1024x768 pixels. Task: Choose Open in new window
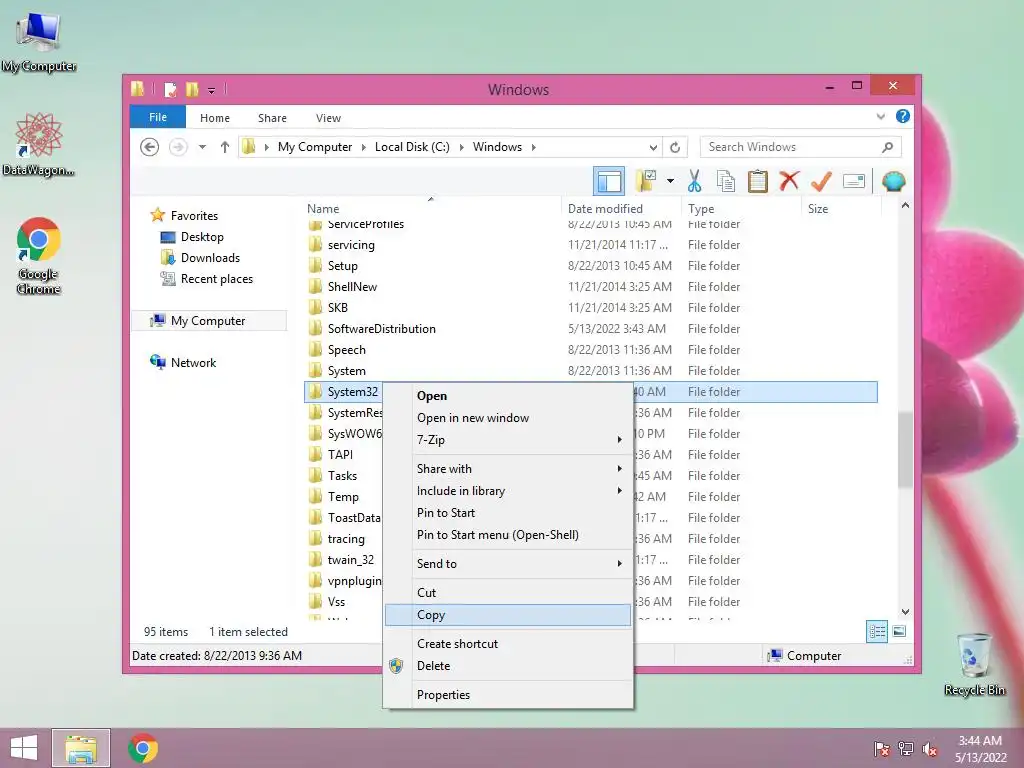pyautogui.click(x=507, y=418)
